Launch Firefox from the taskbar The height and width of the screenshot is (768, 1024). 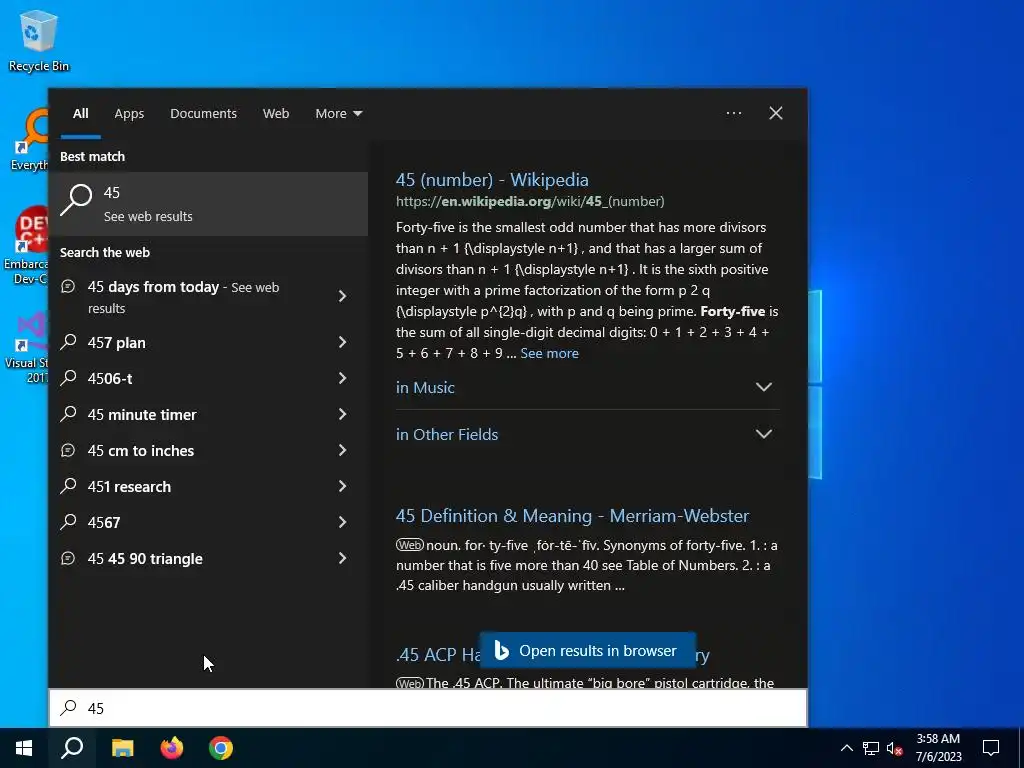tap(172, 748)
